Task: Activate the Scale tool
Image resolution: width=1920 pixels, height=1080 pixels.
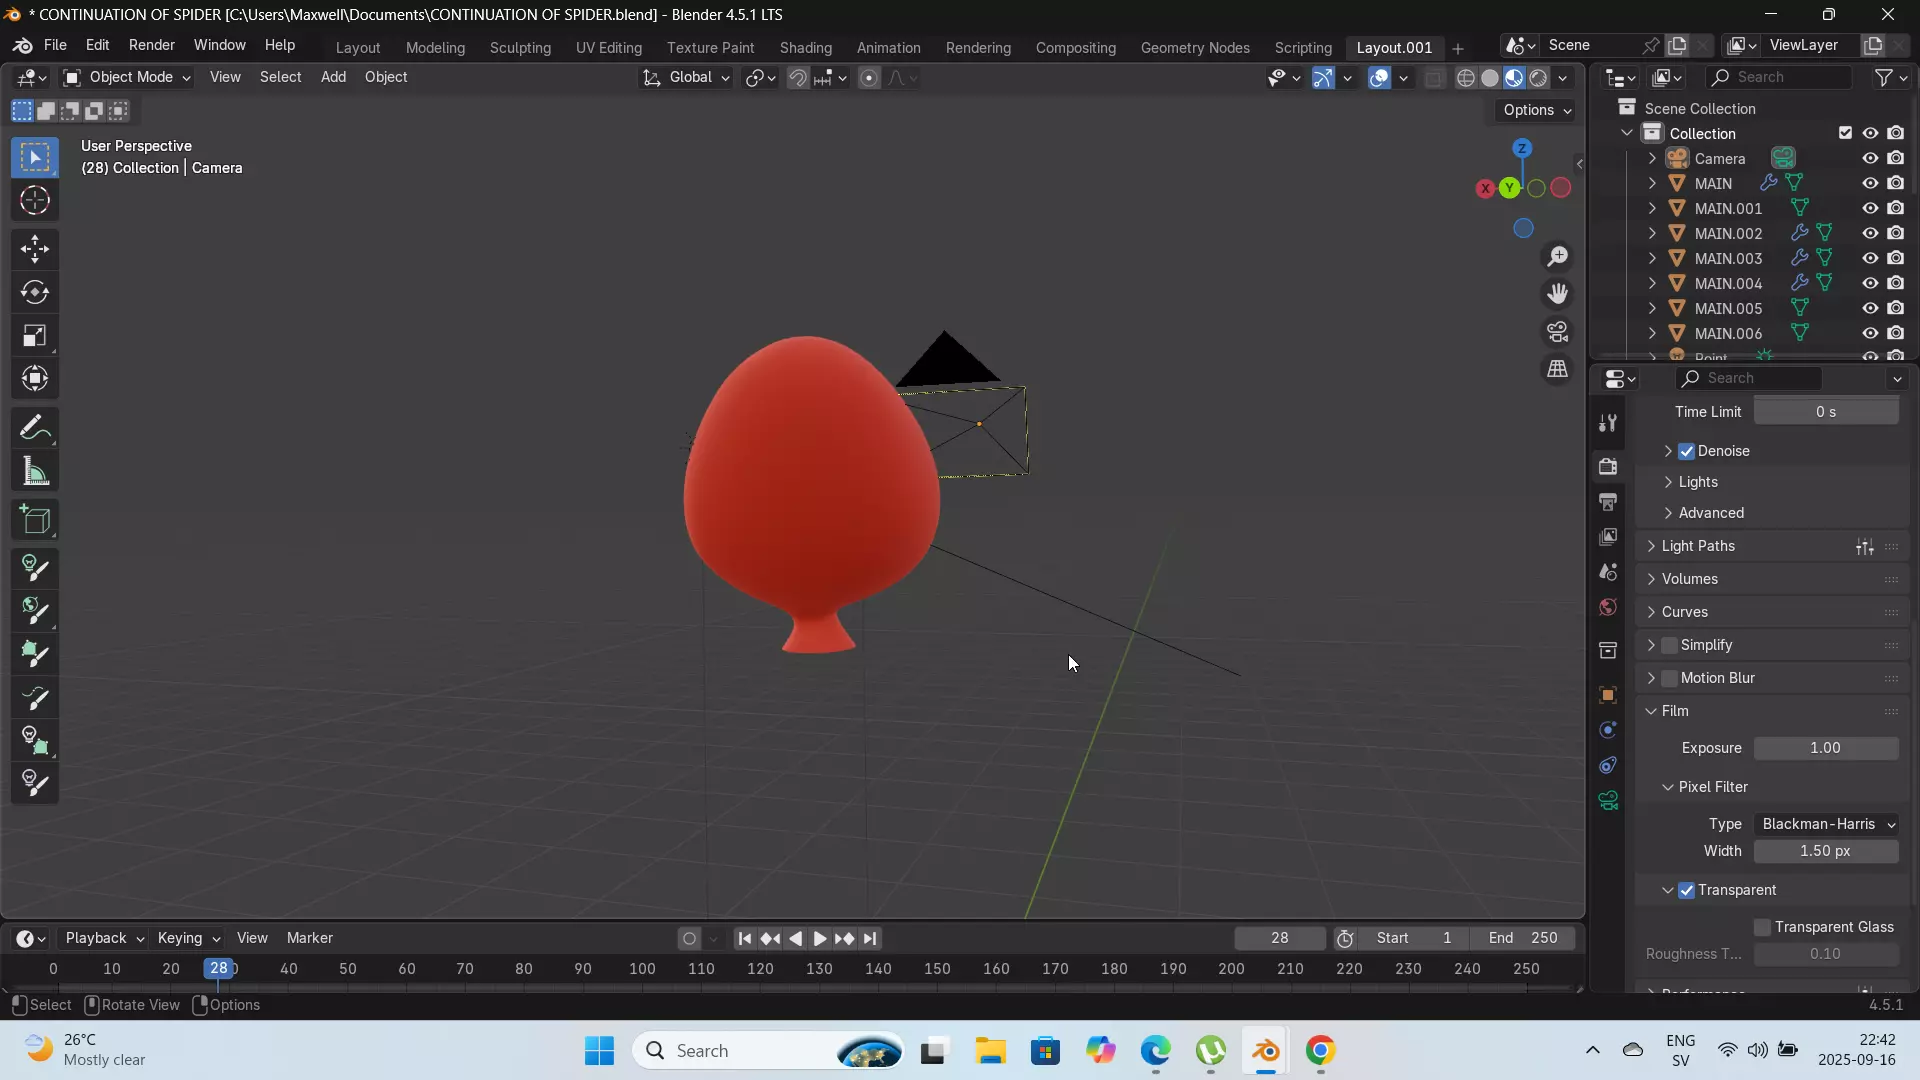Action: click(x=35, y=335)
